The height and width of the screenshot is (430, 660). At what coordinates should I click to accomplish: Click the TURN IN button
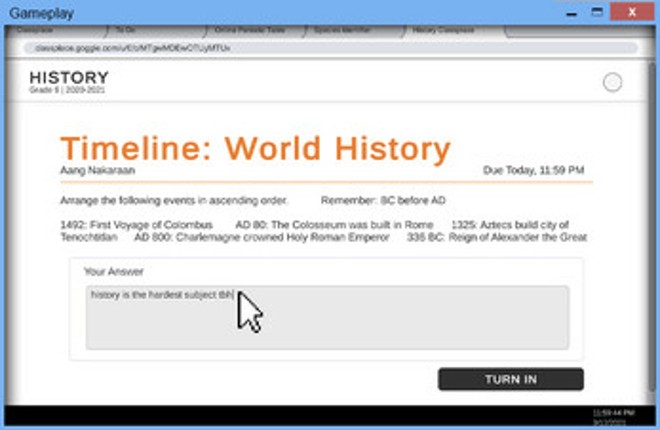point(511,379)
